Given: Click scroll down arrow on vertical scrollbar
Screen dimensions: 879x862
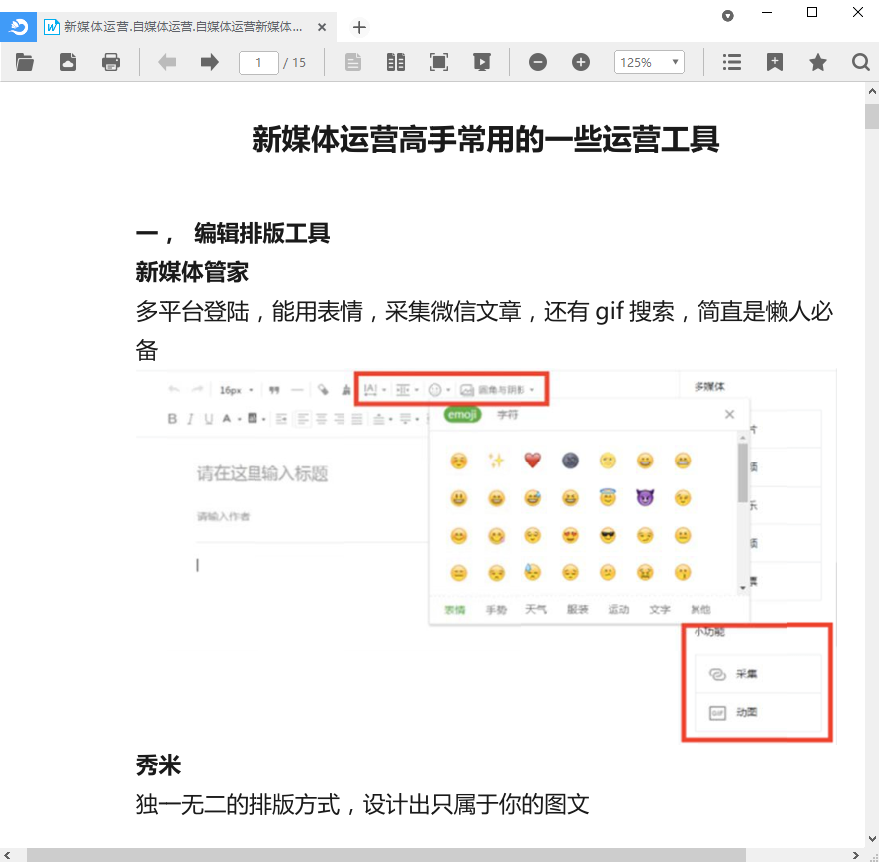Looking at the screenshot, I should click(872, 839).
